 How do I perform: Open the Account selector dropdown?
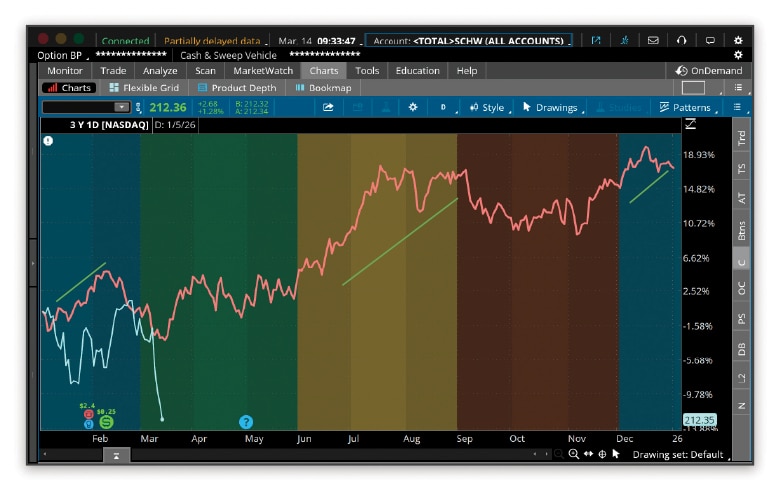point(469,41)
